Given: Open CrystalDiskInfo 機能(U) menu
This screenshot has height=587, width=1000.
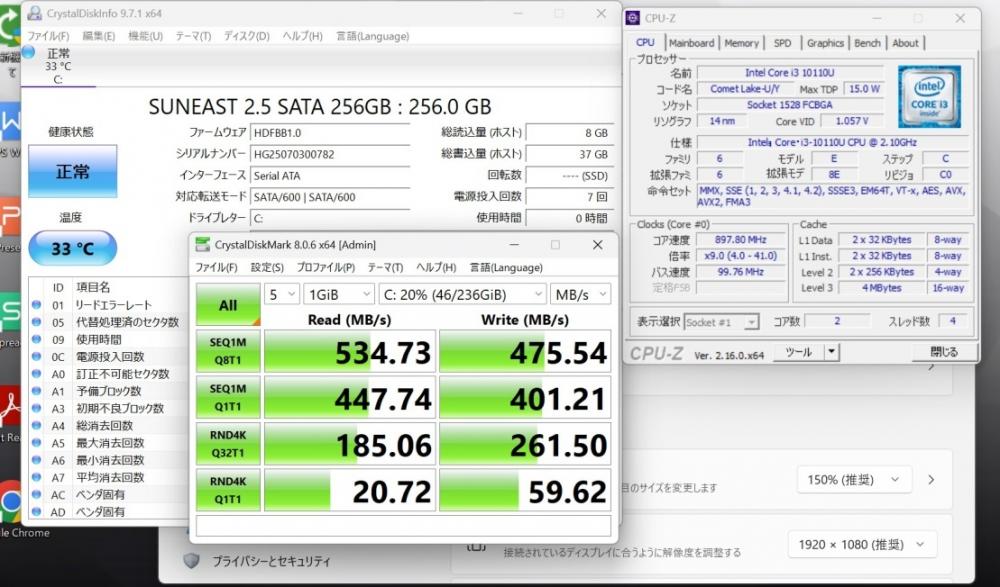Looking at the screenshot, I should [x=145, y=36].
